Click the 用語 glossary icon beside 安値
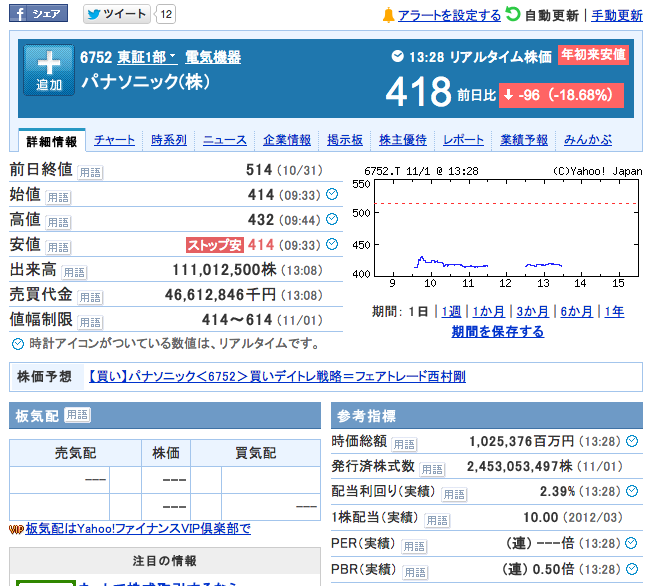Screen dimensions: 649x586 point(58,247)
